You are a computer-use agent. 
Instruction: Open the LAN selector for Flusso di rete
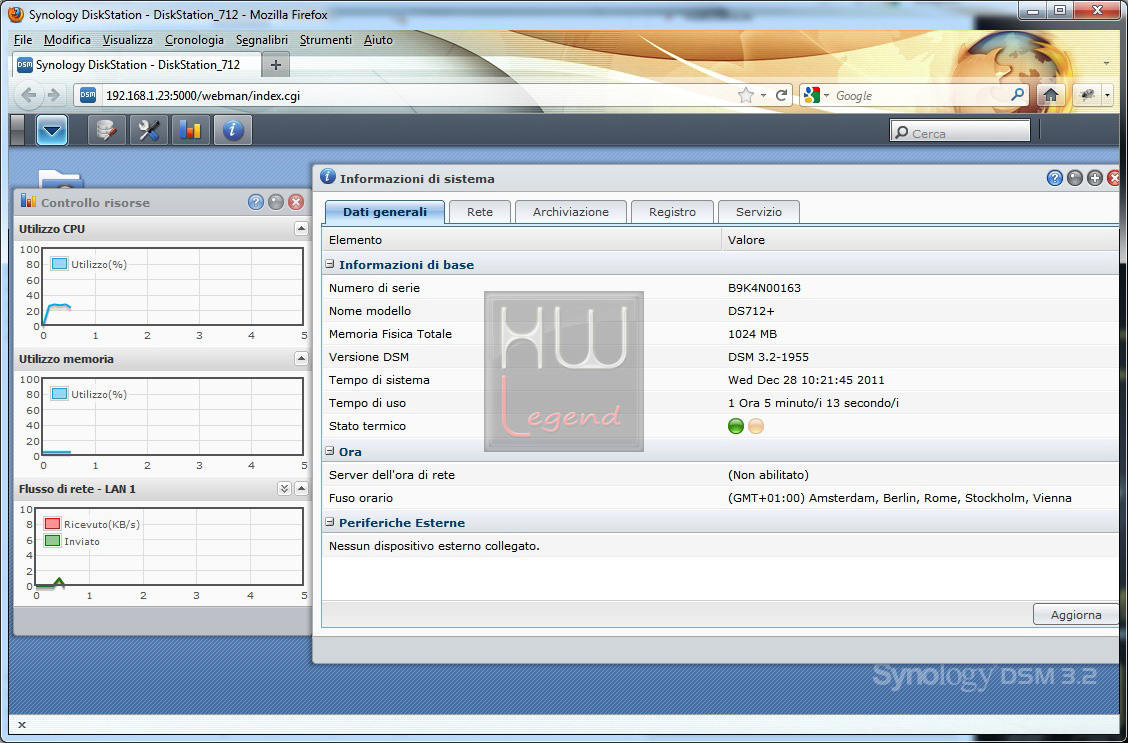284,488
